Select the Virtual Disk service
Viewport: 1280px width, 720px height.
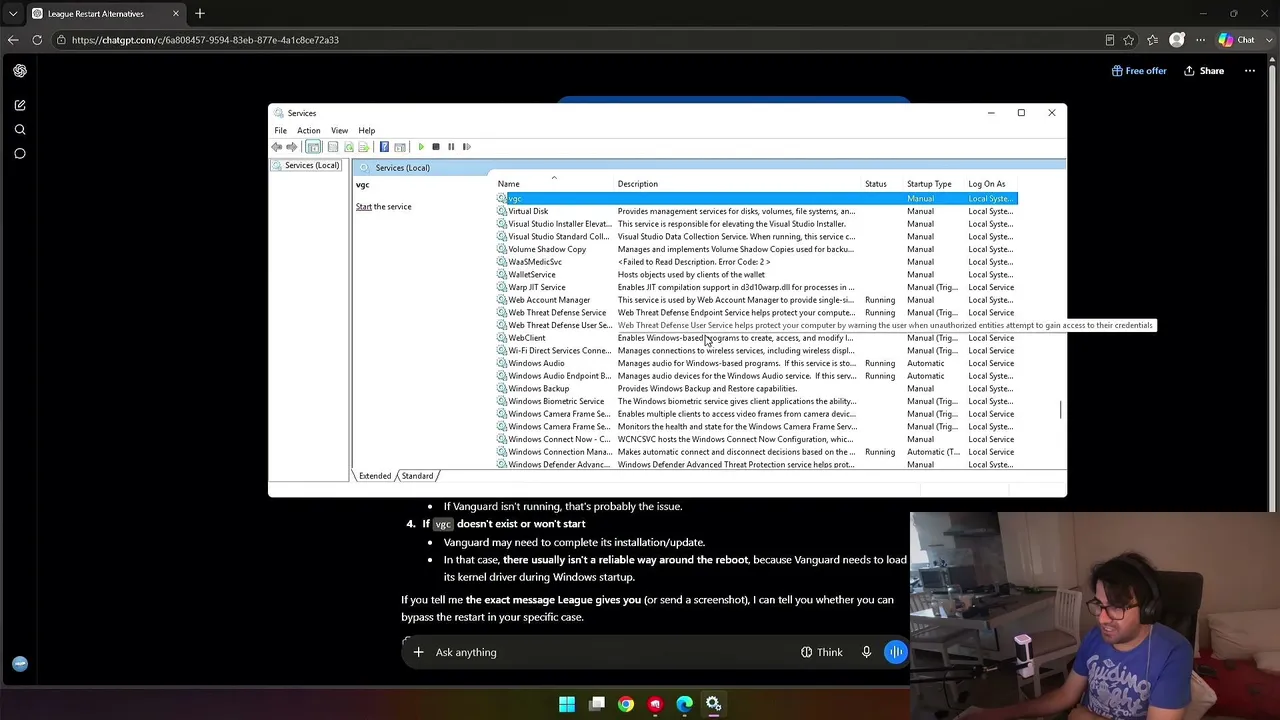coord(757,211)
